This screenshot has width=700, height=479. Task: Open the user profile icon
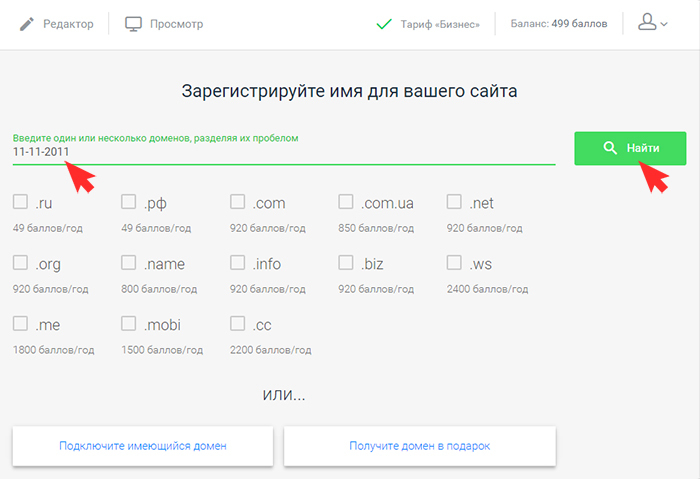tap(647, 22)
